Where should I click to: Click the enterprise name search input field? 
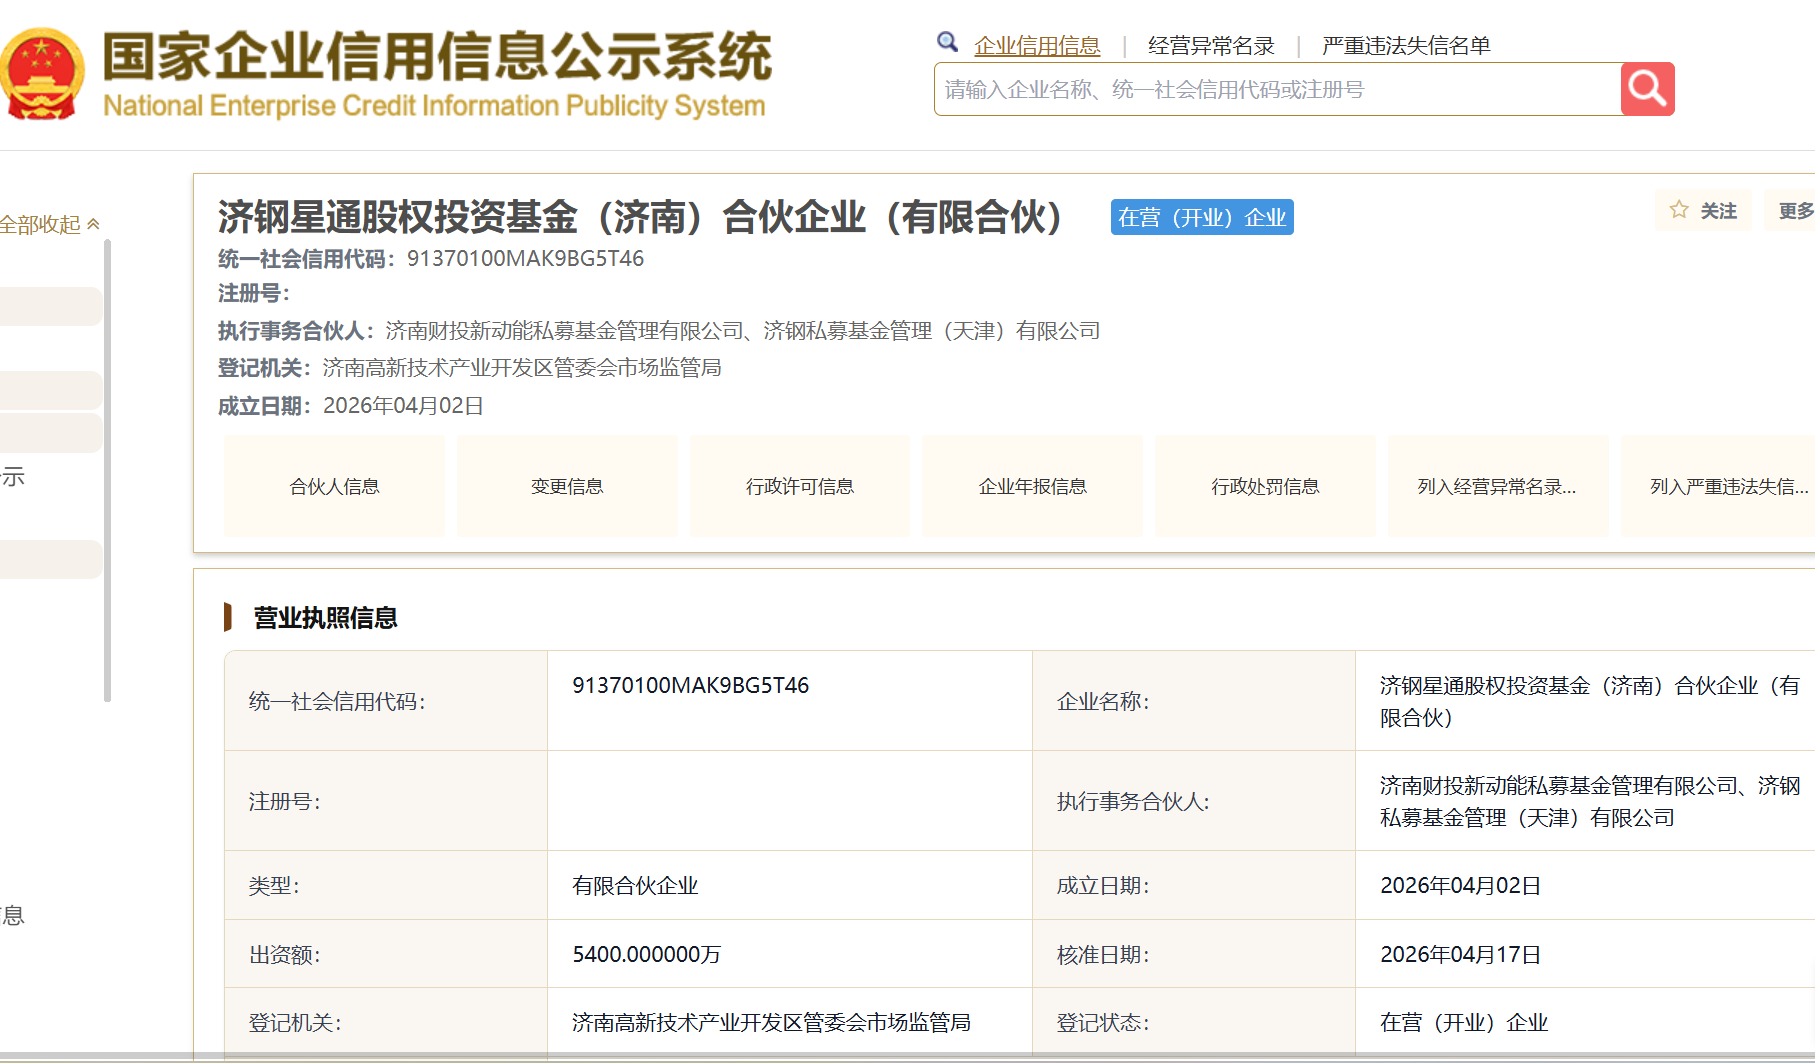1276,90
